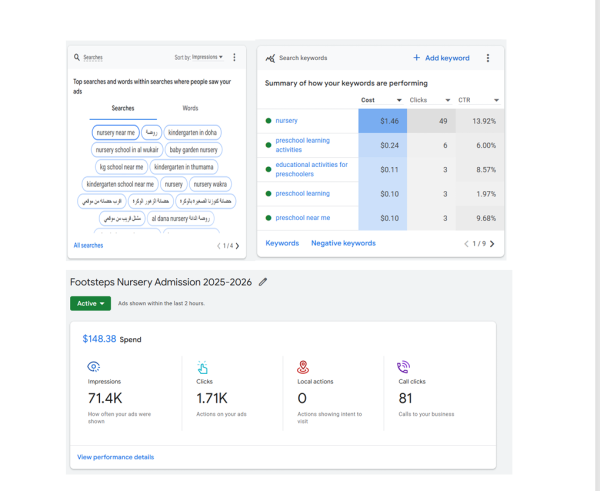Open the Active campaign status dropdown

point(91,303)
